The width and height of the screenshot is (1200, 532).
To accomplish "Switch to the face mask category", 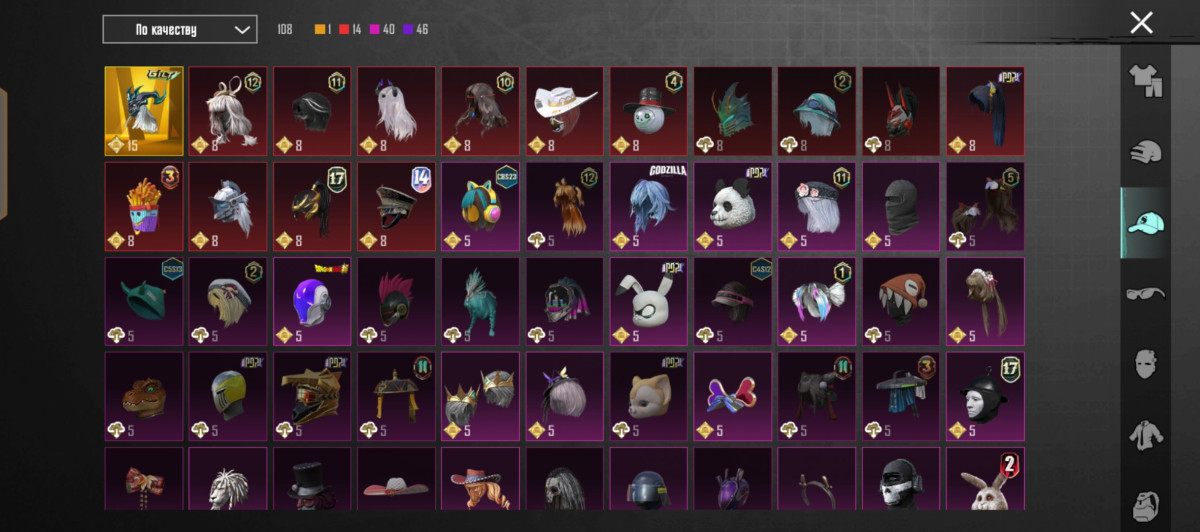I will [1144, 362].
